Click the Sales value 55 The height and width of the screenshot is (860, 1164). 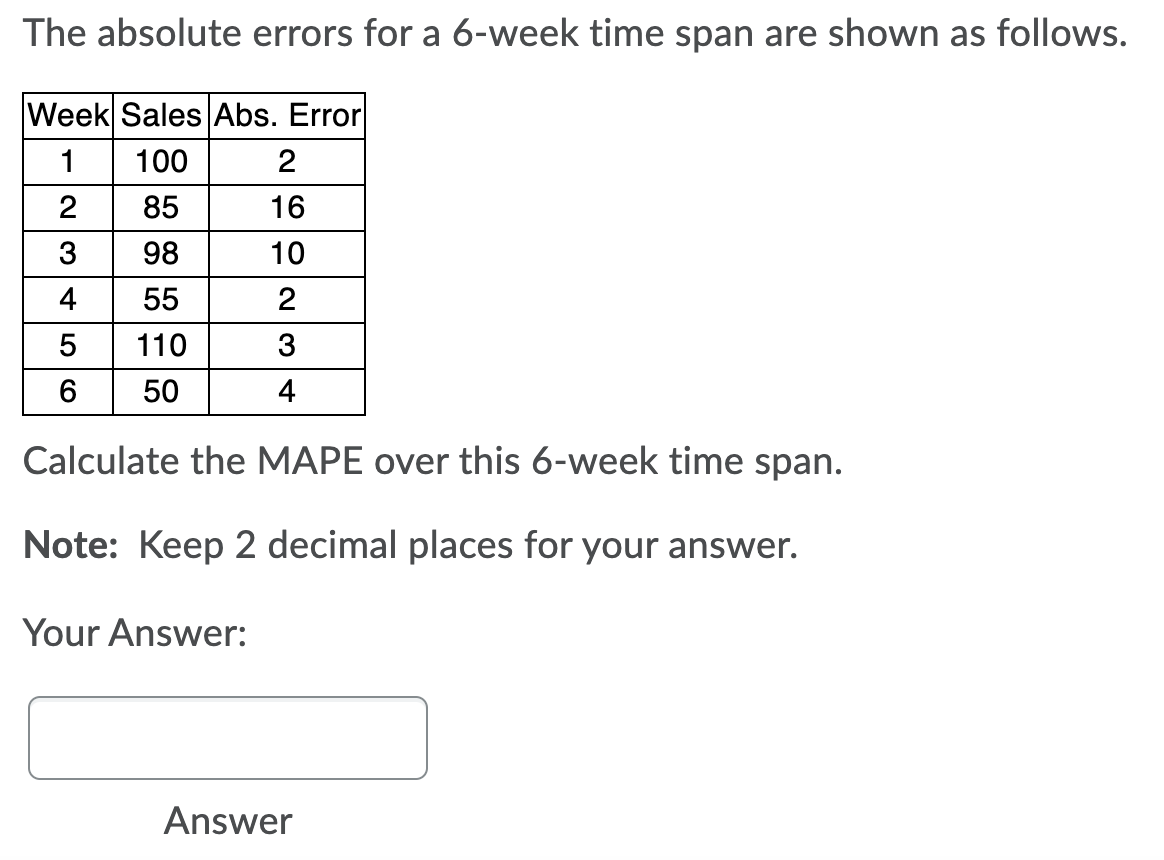click(159, 299)
